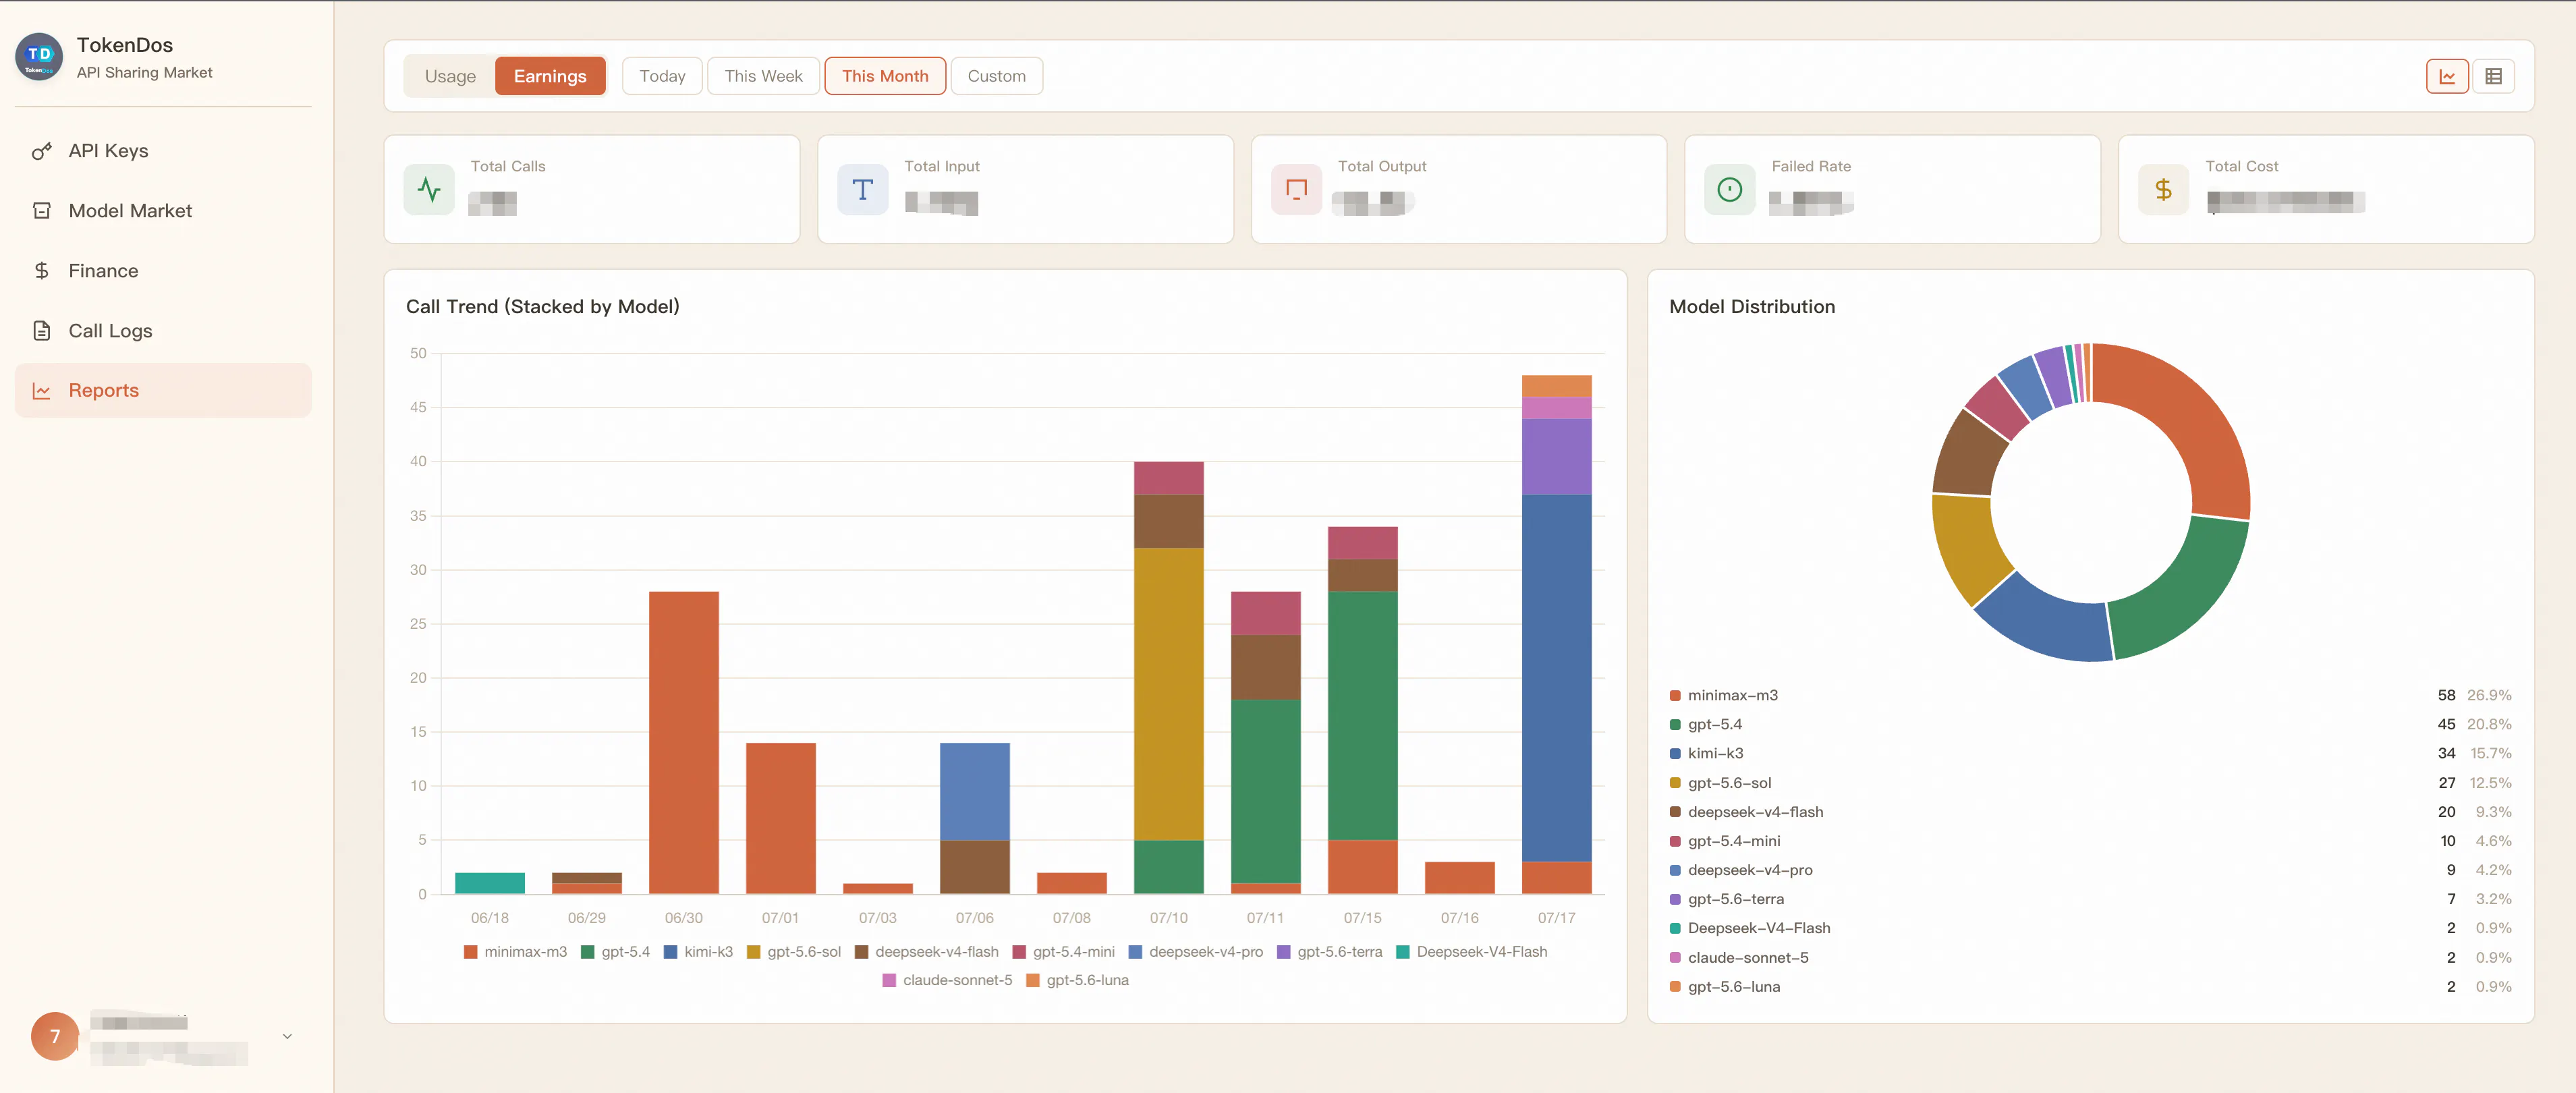The width and height of the screenshot is (2576, 1093).
Task: Click the user avatar showing 7
Action: [x=55, y=1037]
